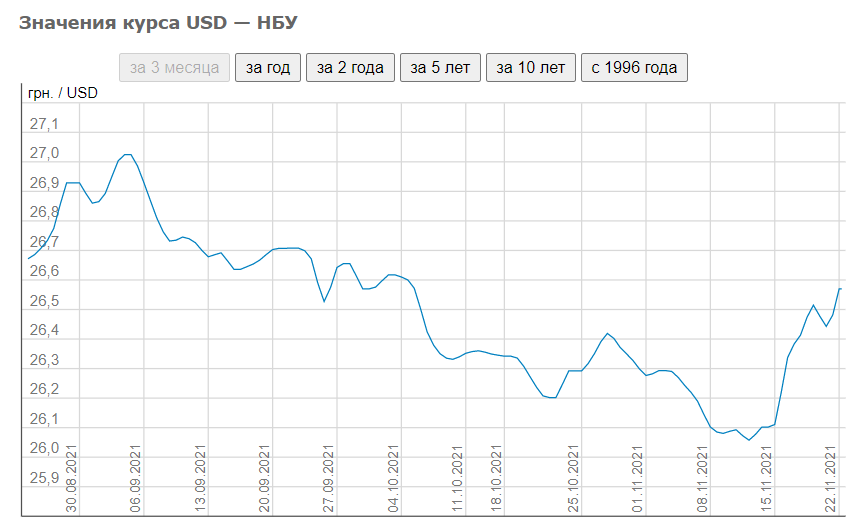
Task: Select the 06.09.2021 date on the axis
Action: pos(136,481)
